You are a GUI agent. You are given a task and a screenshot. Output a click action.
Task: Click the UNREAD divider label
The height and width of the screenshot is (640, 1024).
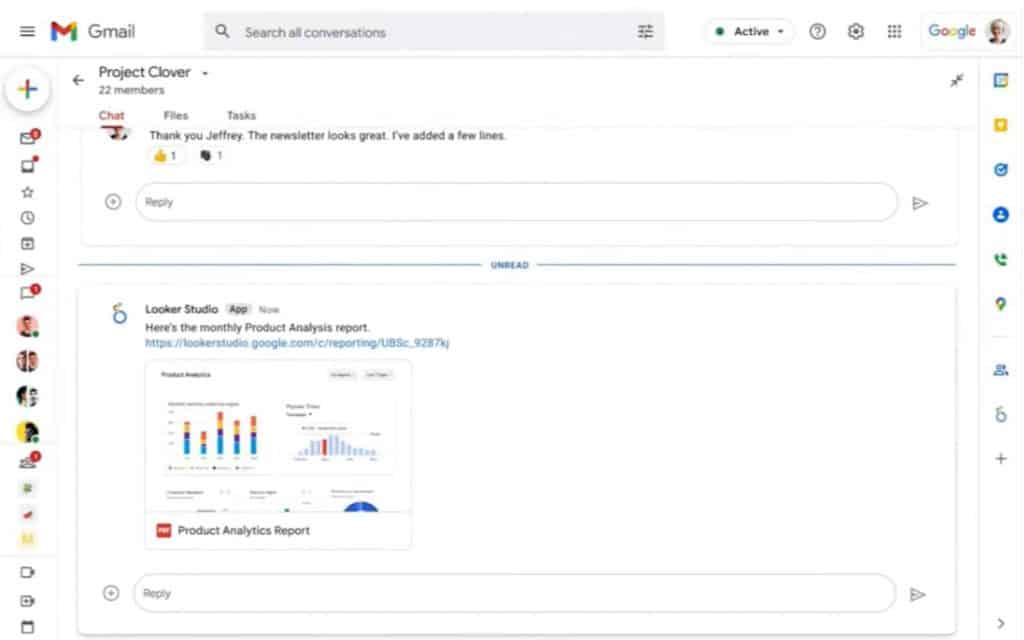pyautogui.click(x=509, y=265)
